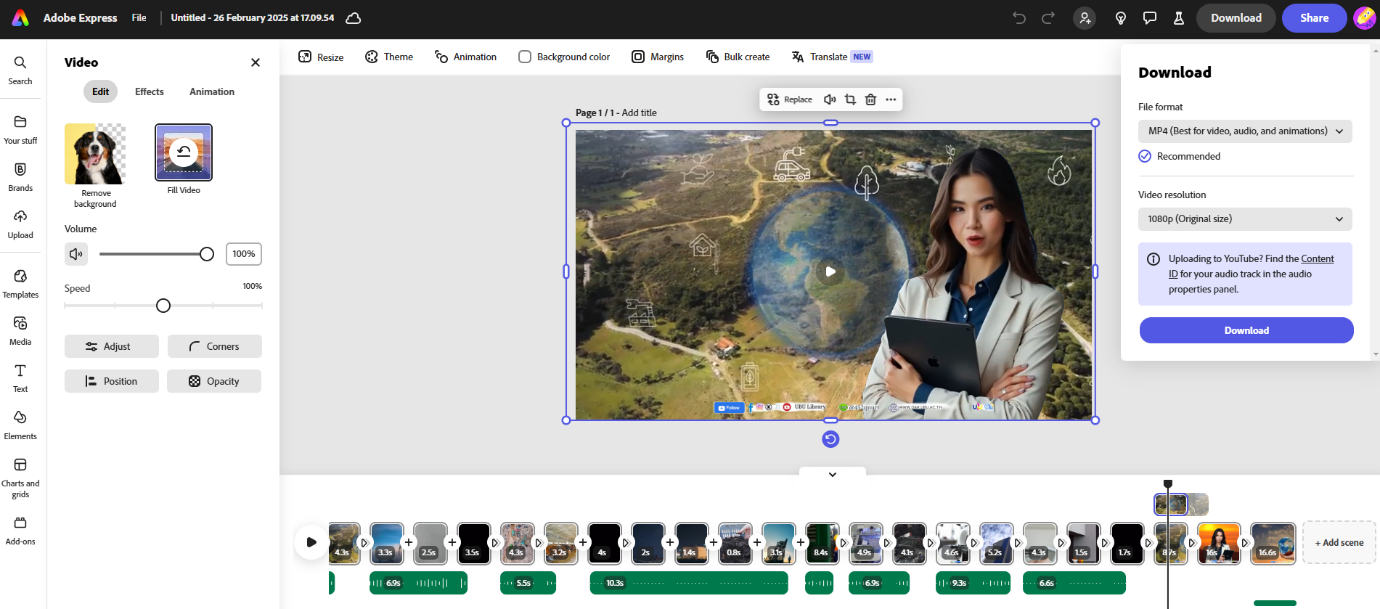Toggle the Background color checkbox
This screenshot has width=1380, height=609.
pos(525,57)
